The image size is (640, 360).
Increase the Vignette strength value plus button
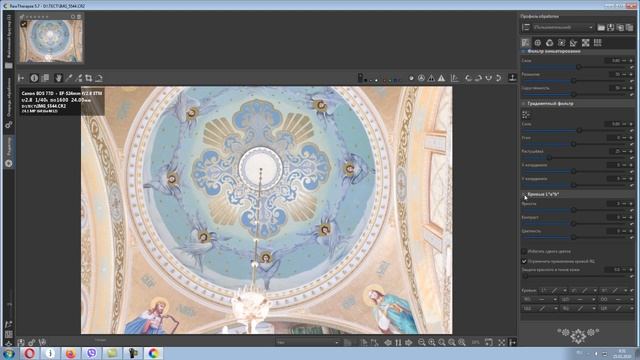pyautogui.click(x=631, y=61)
